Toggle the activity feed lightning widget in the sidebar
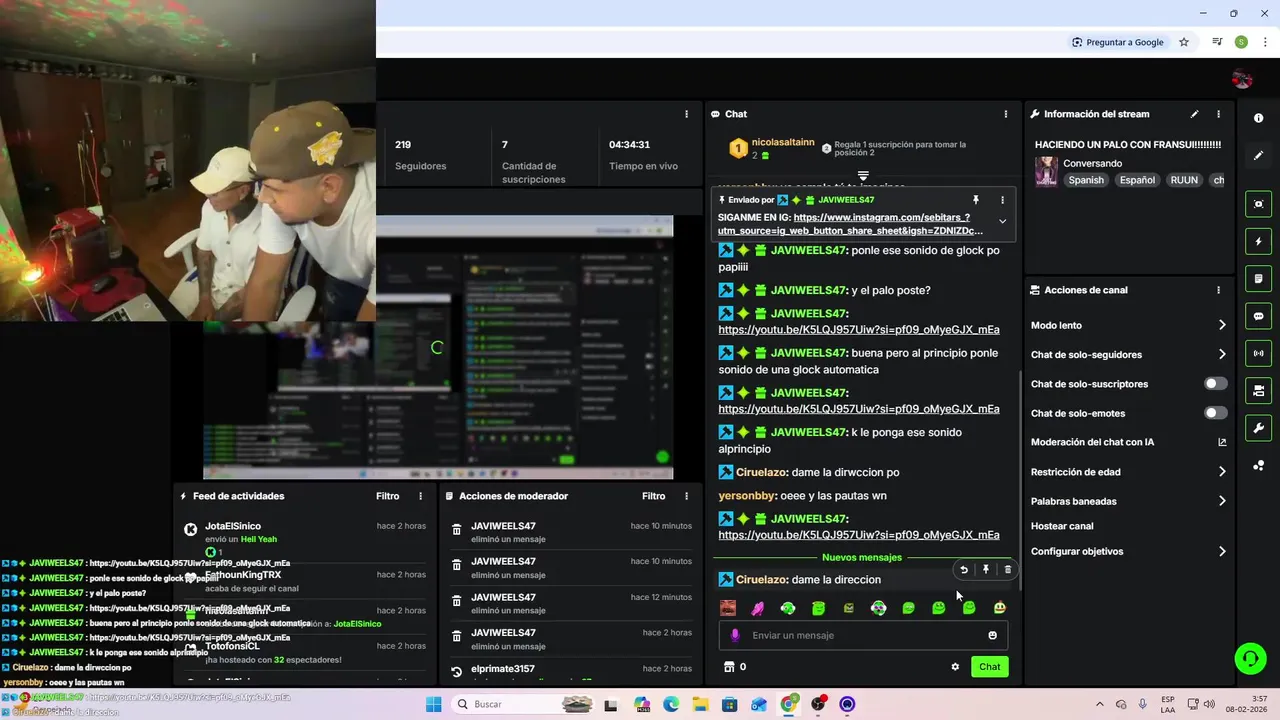 click(1258, 241)
